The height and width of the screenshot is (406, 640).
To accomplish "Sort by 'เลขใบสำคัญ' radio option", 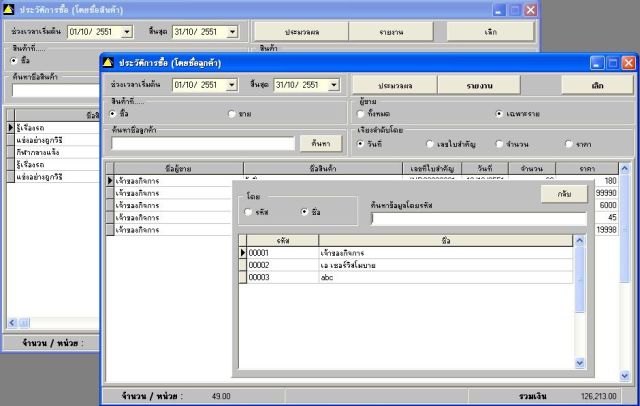I will pos(430,144).
